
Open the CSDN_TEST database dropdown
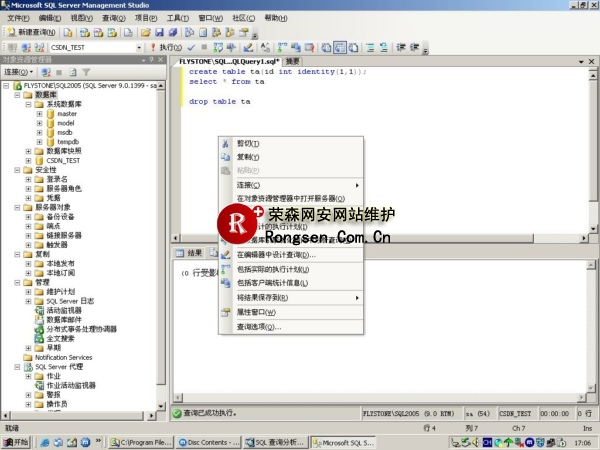[139, 47]
